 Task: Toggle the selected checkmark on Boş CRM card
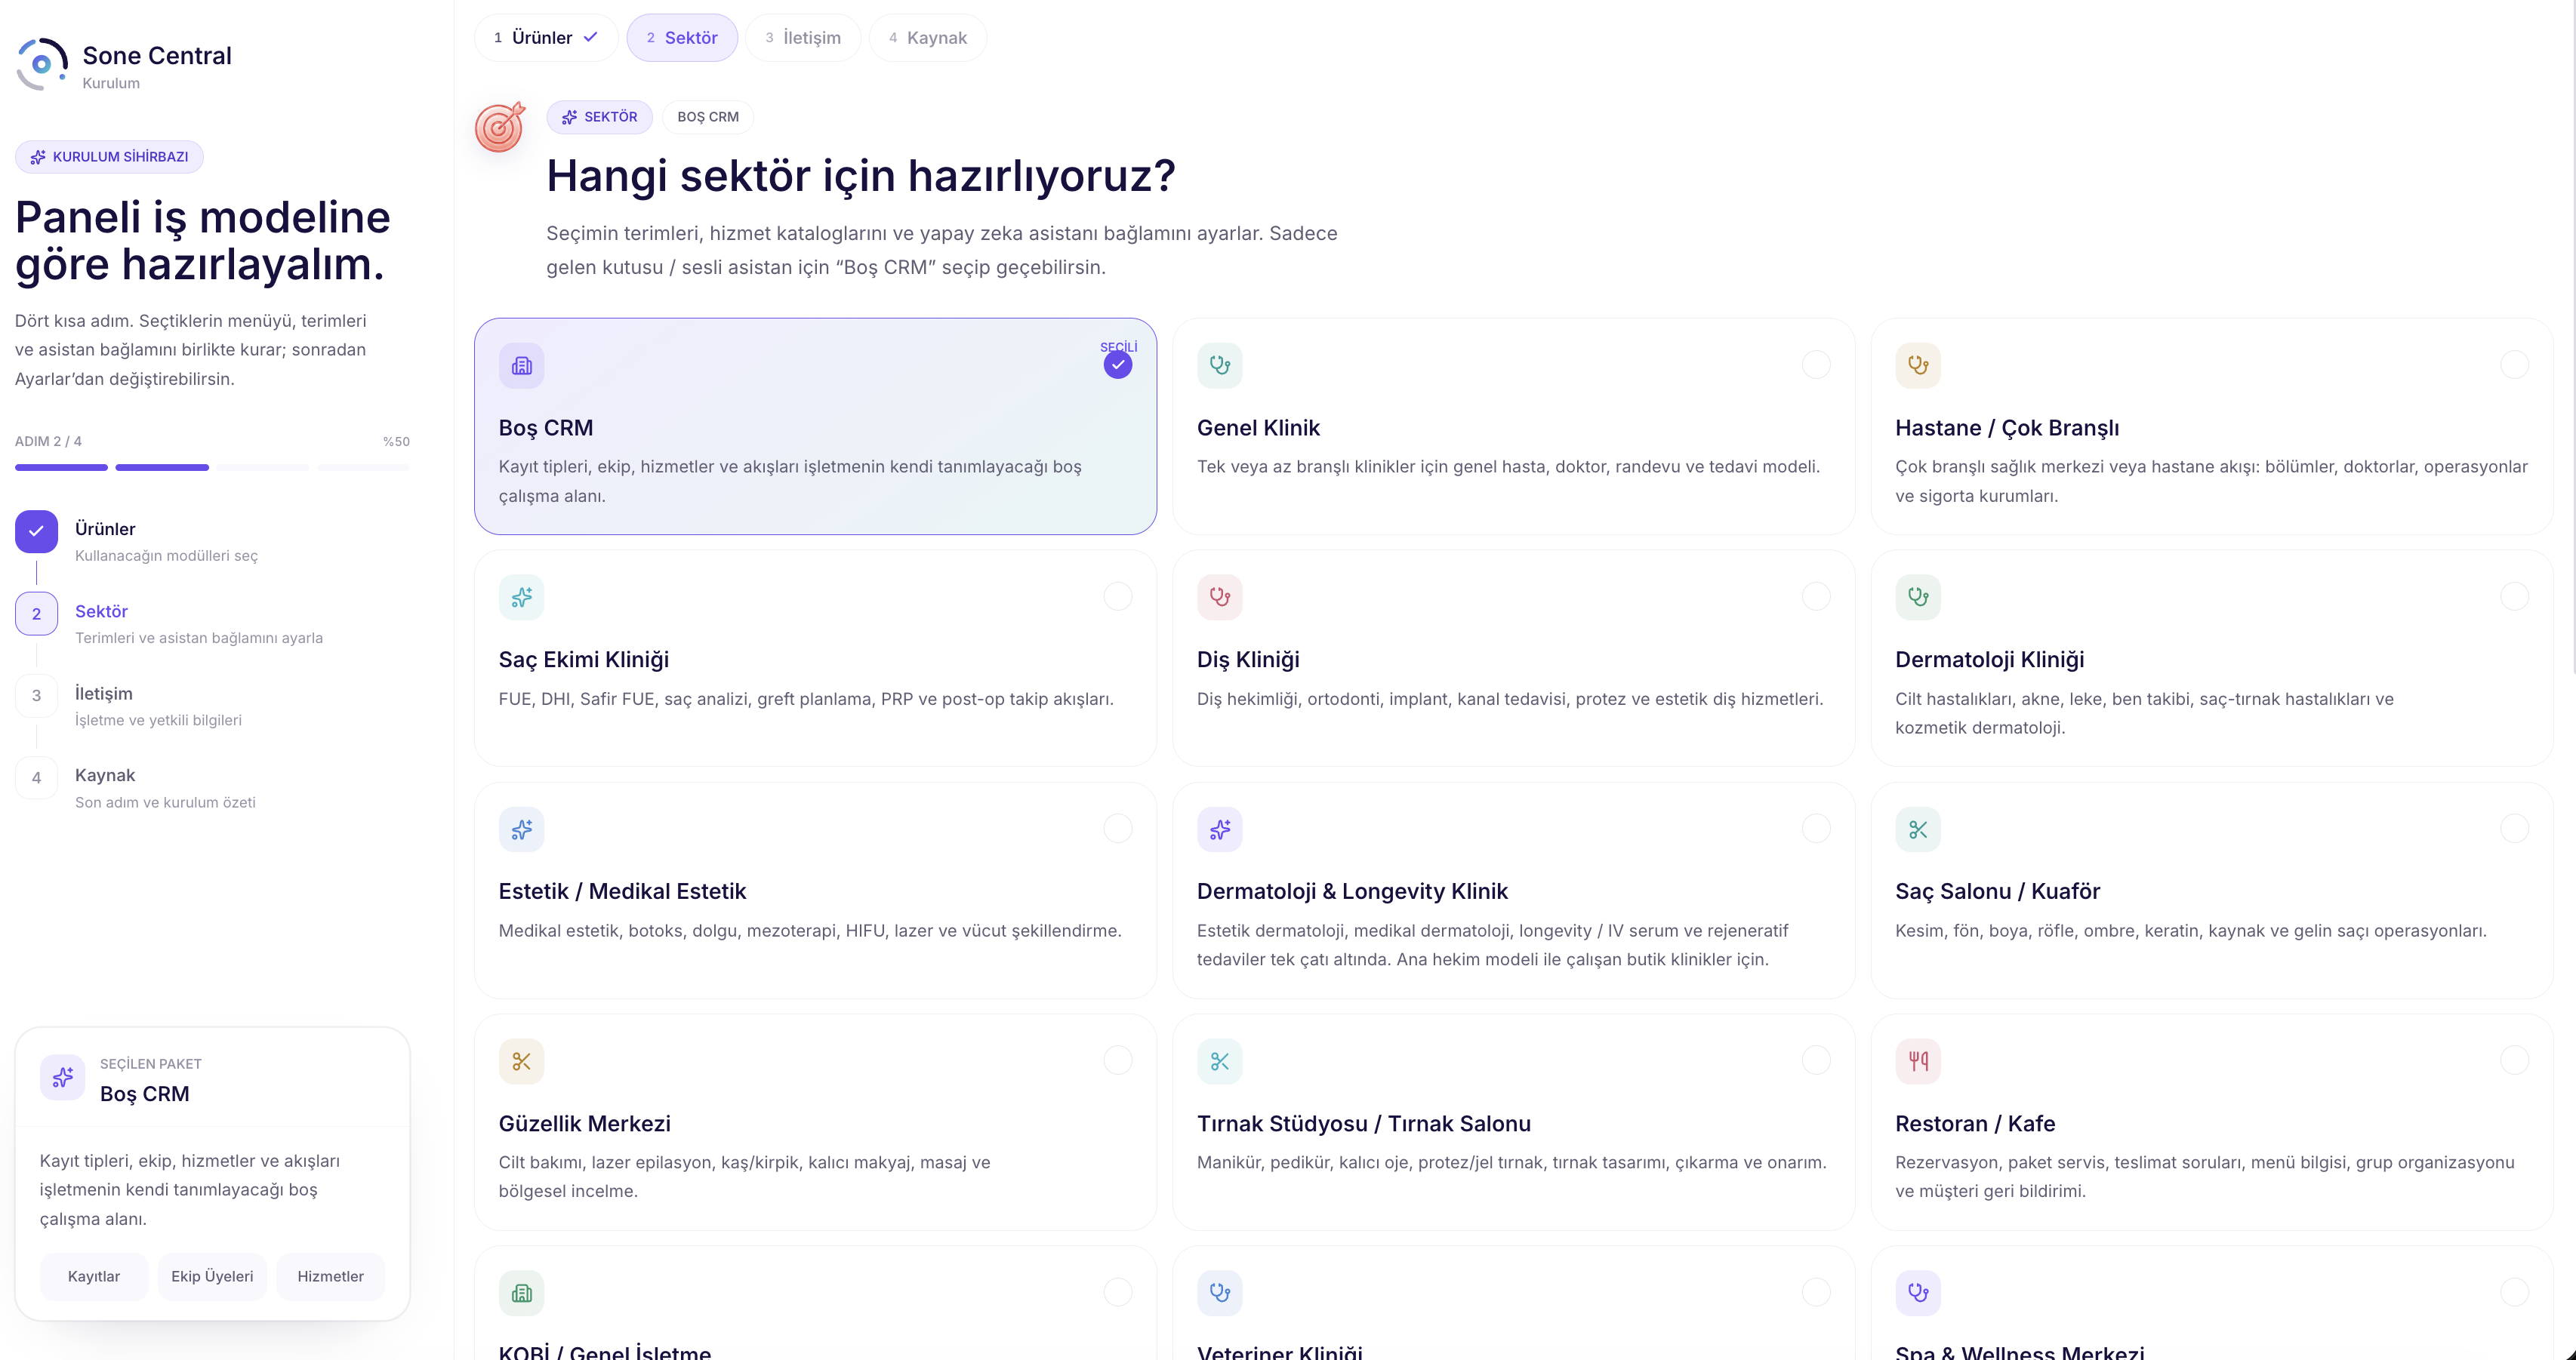[x=1118, y=365]
